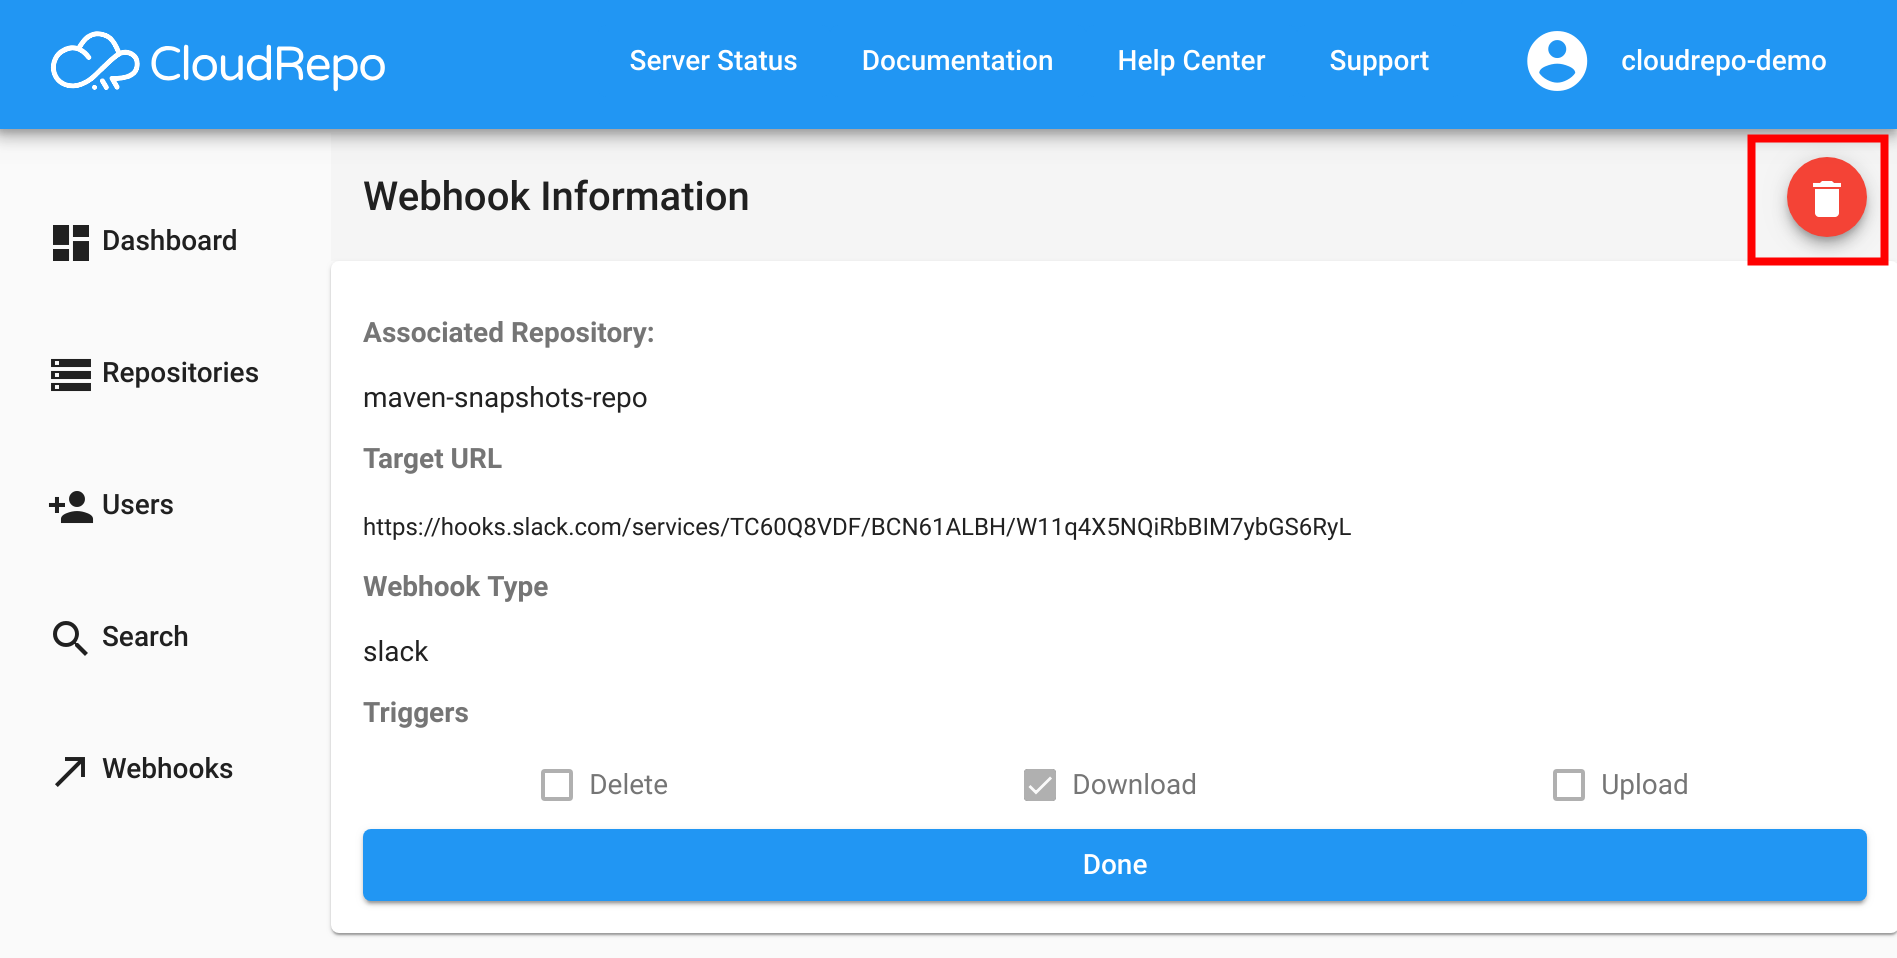The width and height of the screenshot is (1897, 958).
Task: Go to Help Center
Action: (x=1191, y=61)
